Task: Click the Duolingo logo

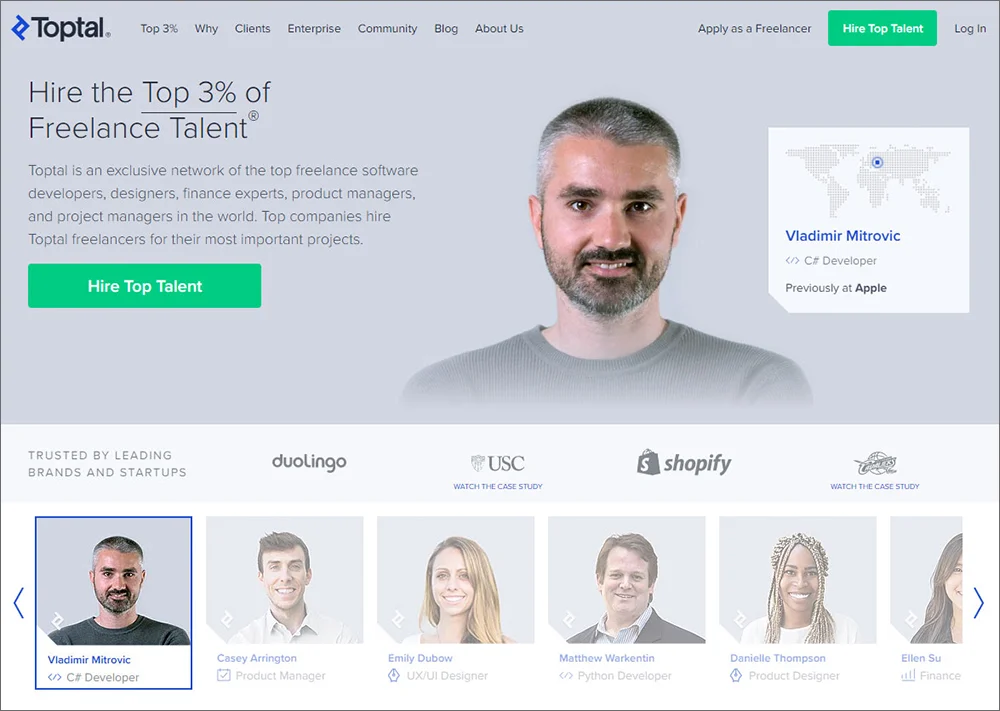Action: 309,462
